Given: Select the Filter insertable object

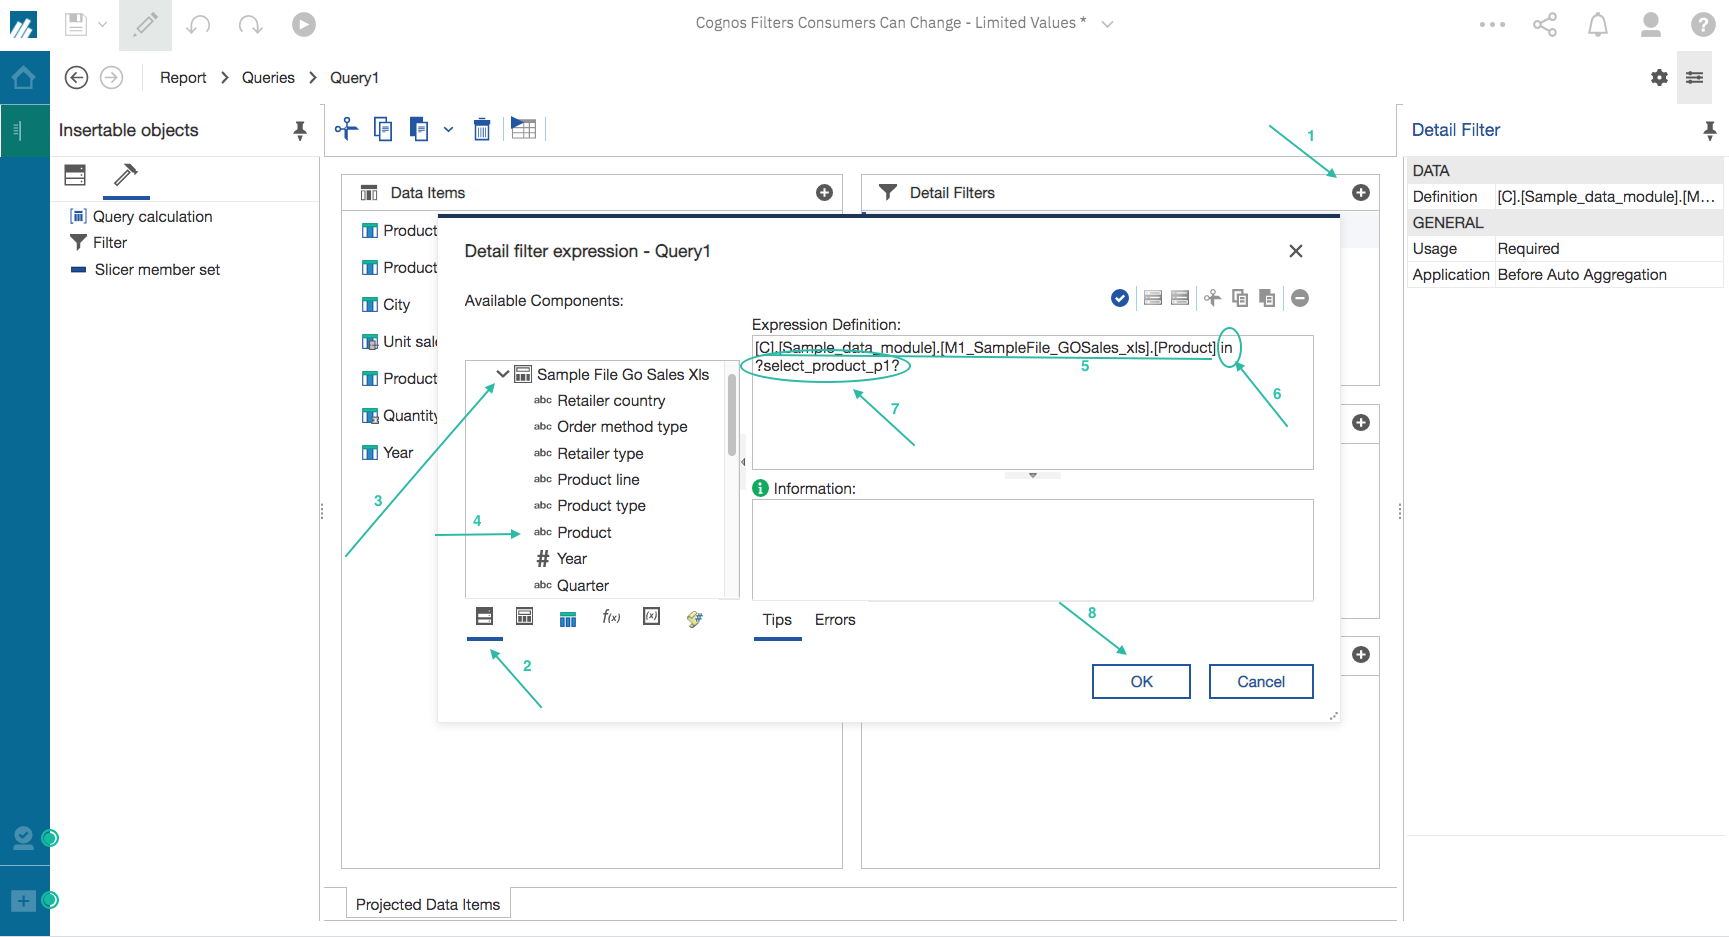Looking at the screenshot, I should pos(98,242).
